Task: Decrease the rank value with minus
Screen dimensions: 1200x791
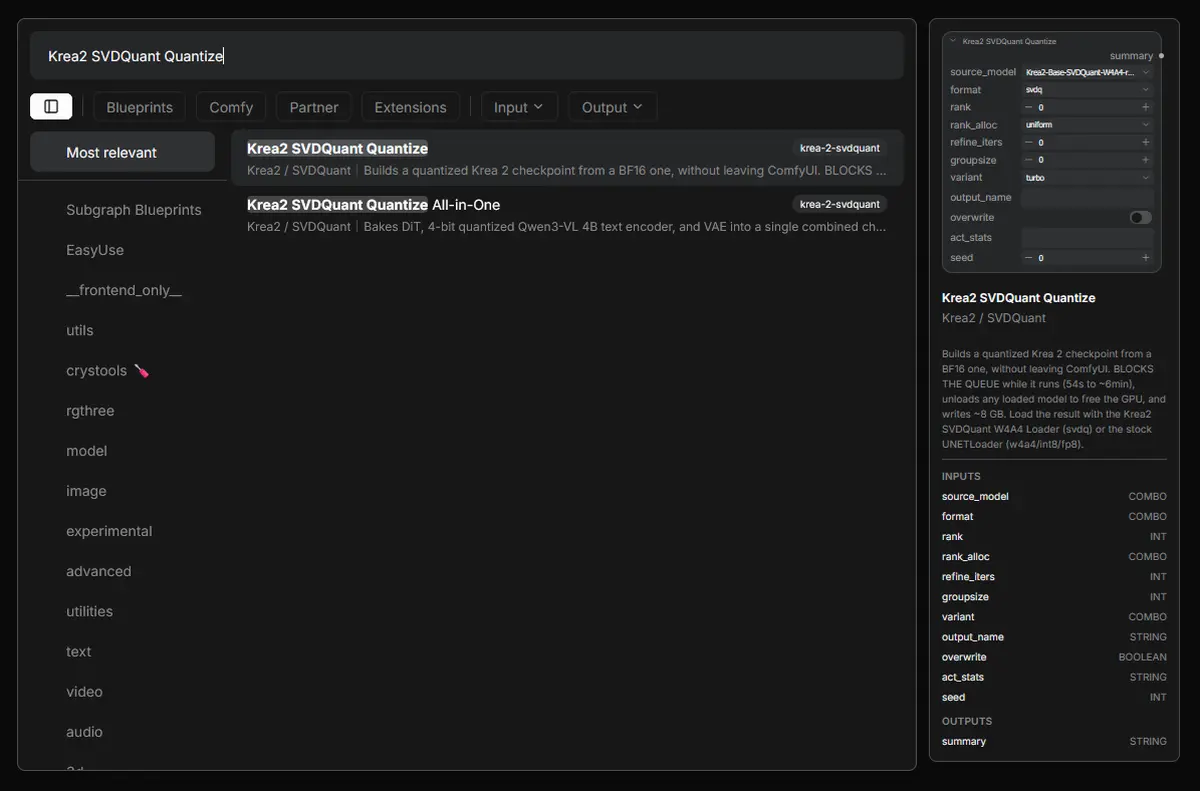Action: tap(1029, 107)
